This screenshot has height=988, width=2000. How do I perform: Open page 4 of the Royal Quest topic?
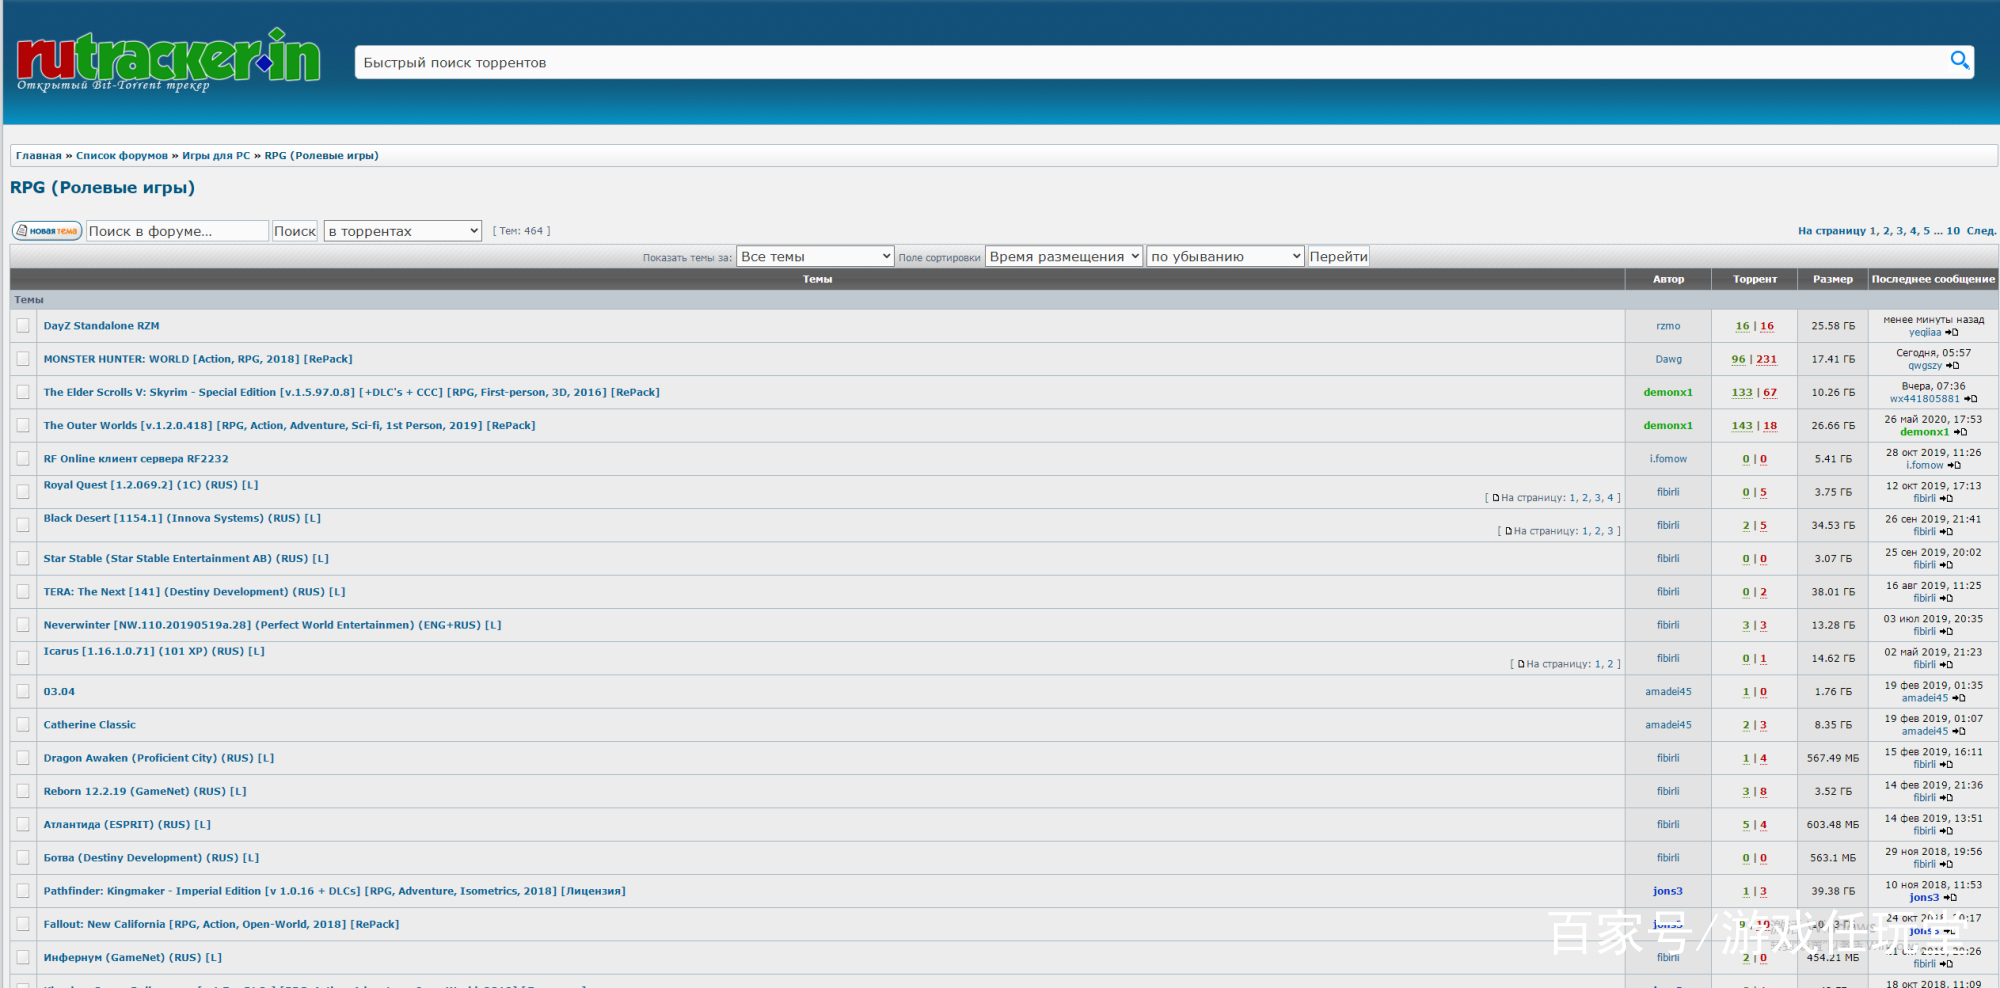1611,498
